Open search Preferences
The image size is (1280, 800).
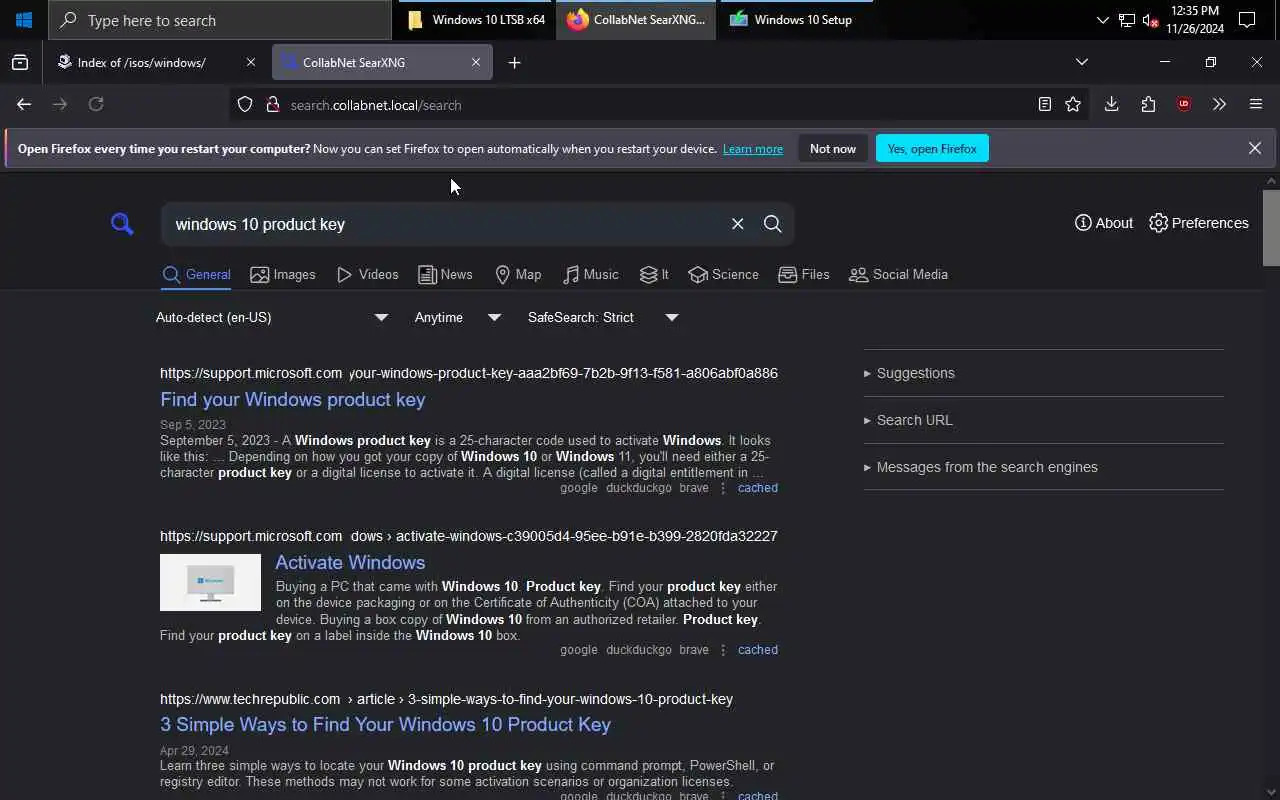click(1199, 223)
